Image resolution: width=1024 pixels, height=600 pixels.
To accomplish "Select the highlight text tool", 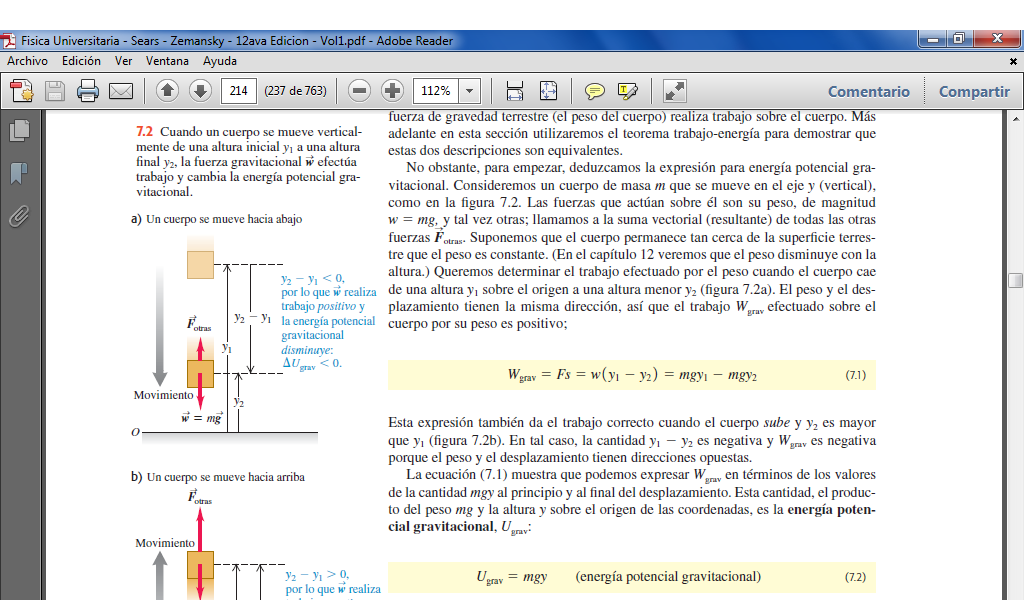I will click(628, 91).
